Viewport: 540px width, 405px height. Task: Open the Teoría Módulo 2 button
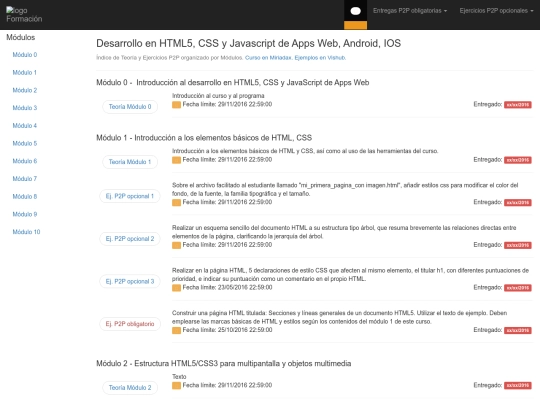[130, 388]
